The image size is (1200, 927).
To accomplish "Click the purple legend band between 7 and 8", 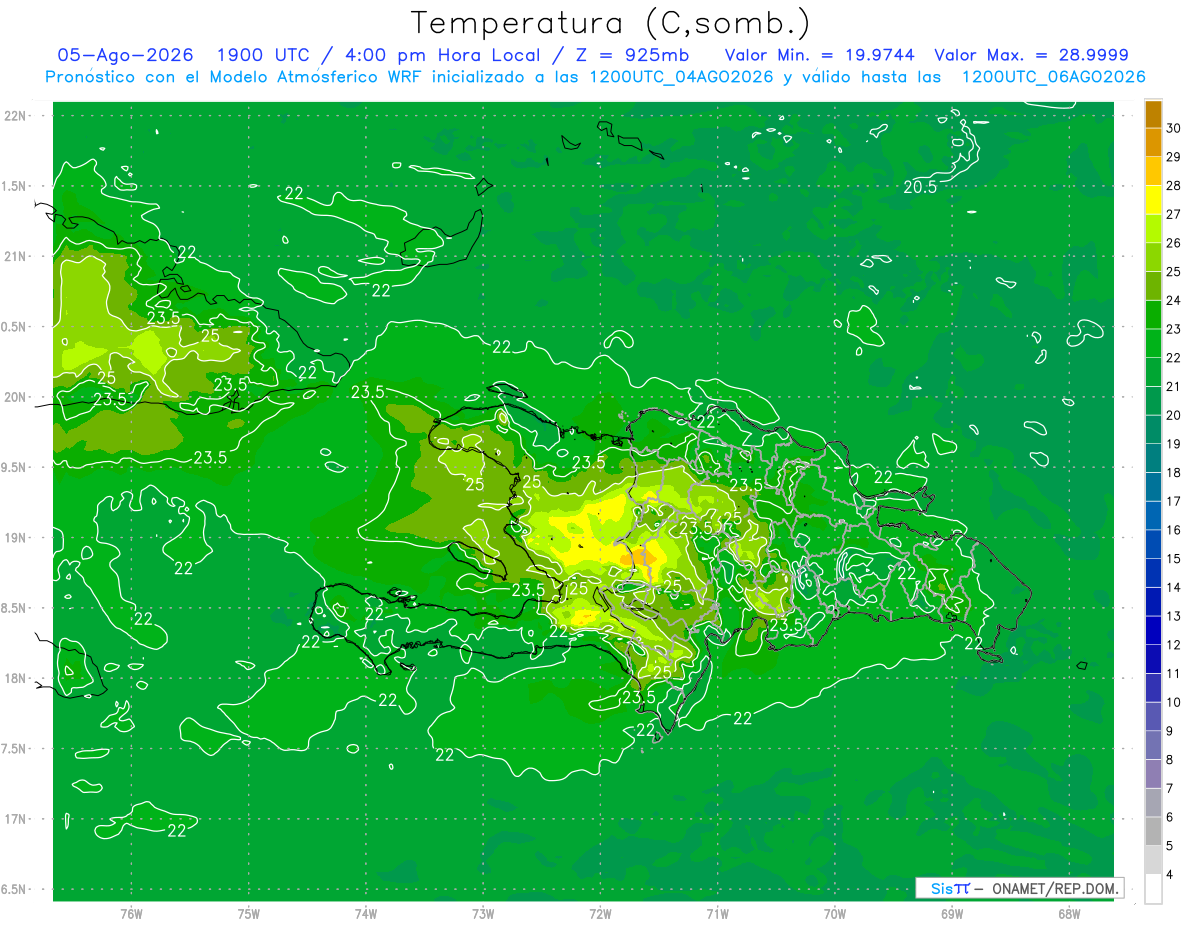I will [x=1153, y=774].
